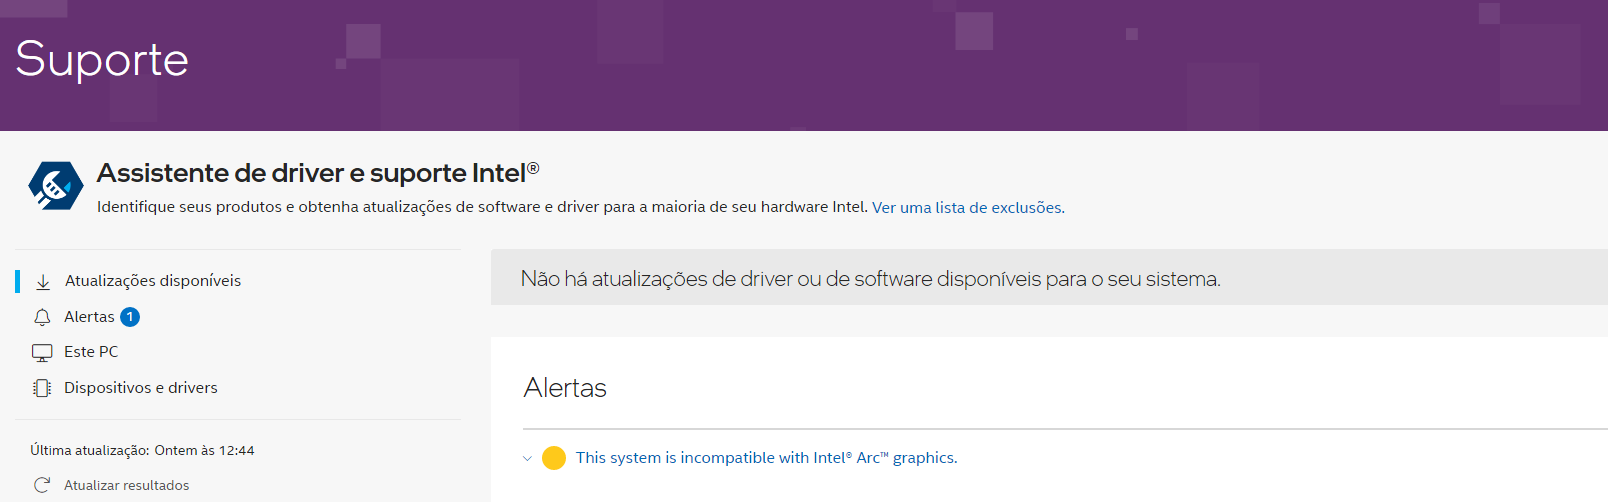Open the Atualizações disponíveis section
1608x502 pixels.
pyautogui.click(x=153, y=281)
